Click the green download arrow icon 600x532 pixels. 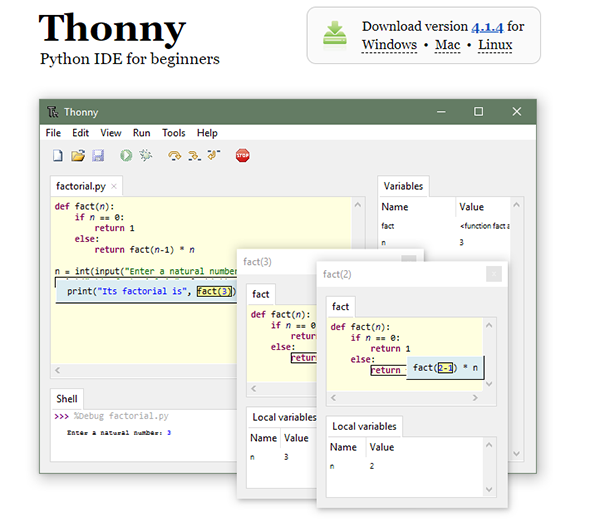click(x=334, y=35)
